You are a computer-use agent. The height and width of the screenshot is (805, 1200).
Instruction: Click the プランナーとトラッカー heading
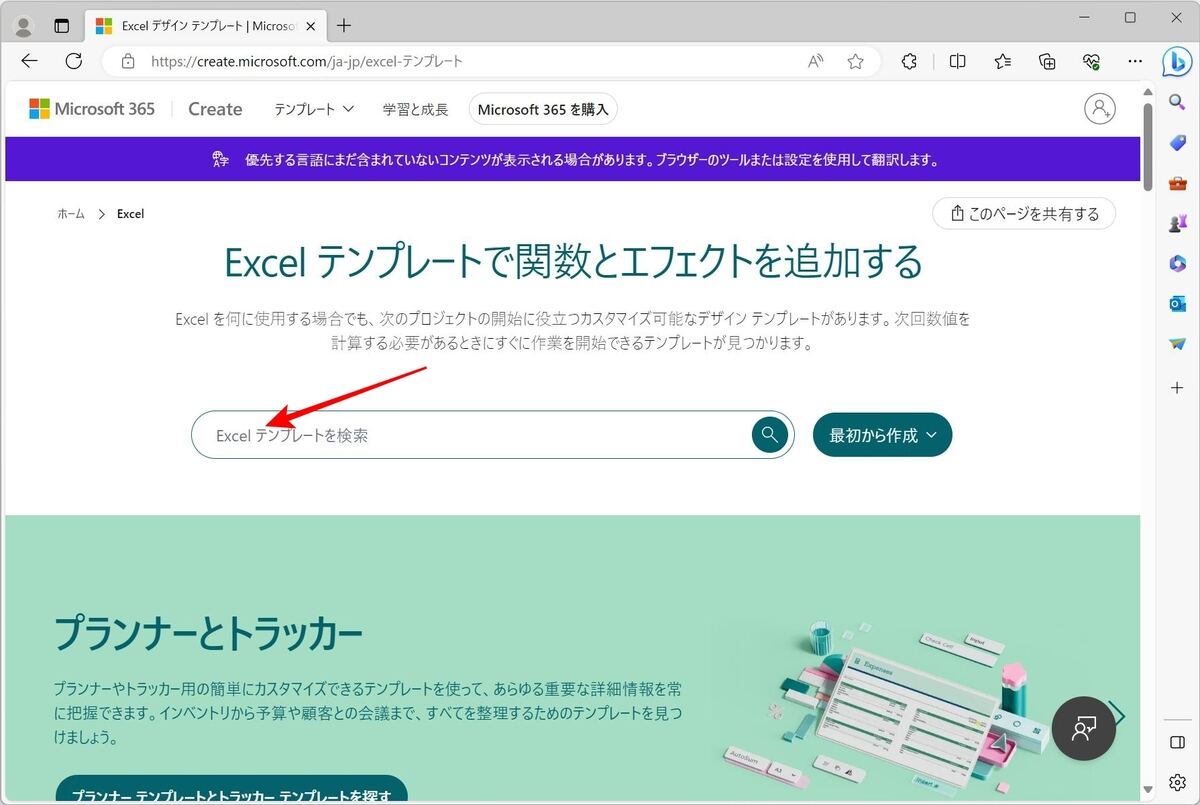coord(208,632)
